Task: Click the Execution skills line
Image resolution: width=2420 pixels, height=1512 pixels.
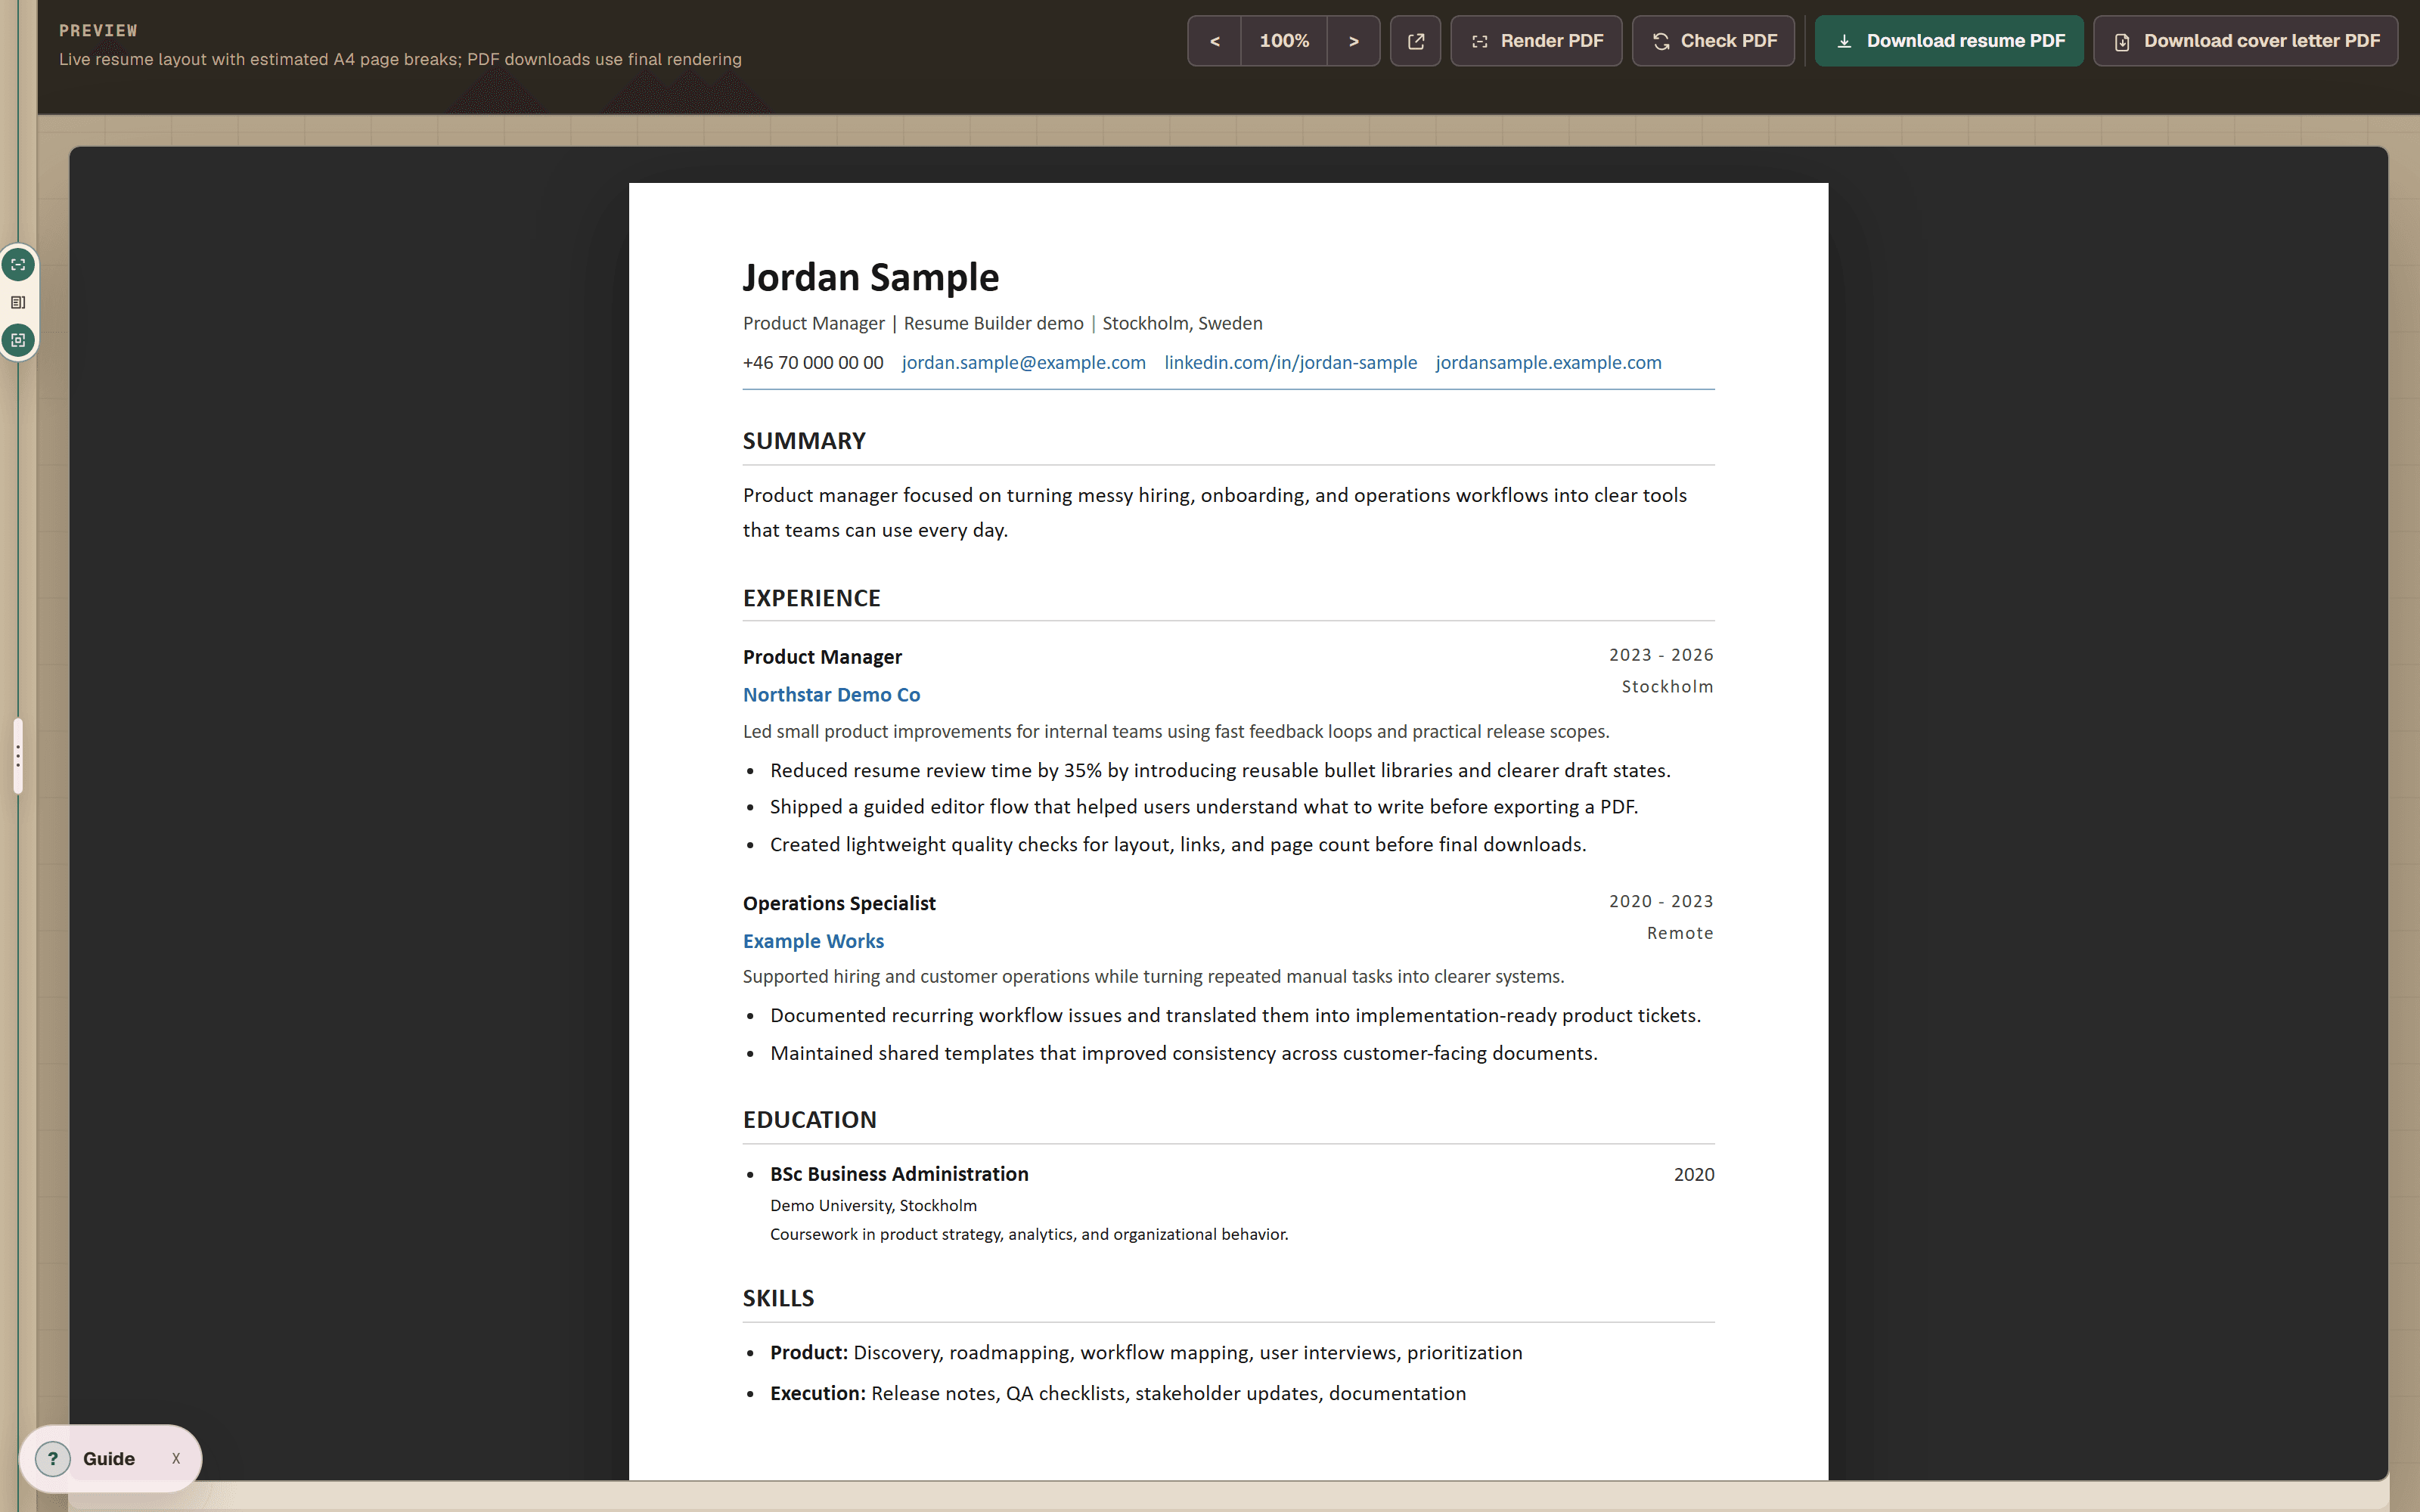Action: click(1118, 1393)
